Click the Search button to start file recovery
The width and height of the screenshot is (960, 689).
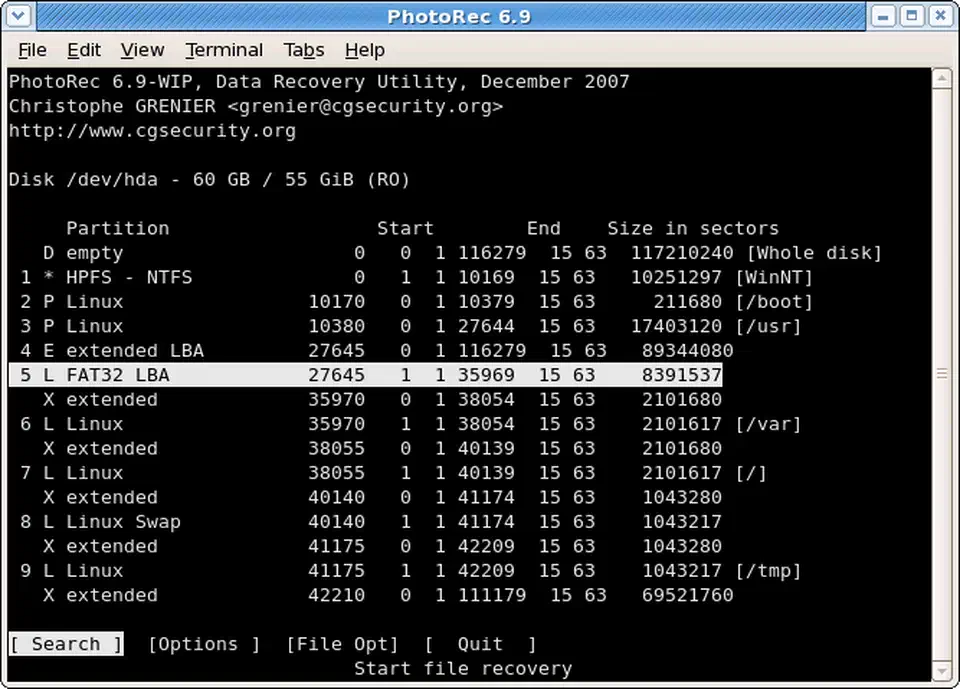coord(66,644)
